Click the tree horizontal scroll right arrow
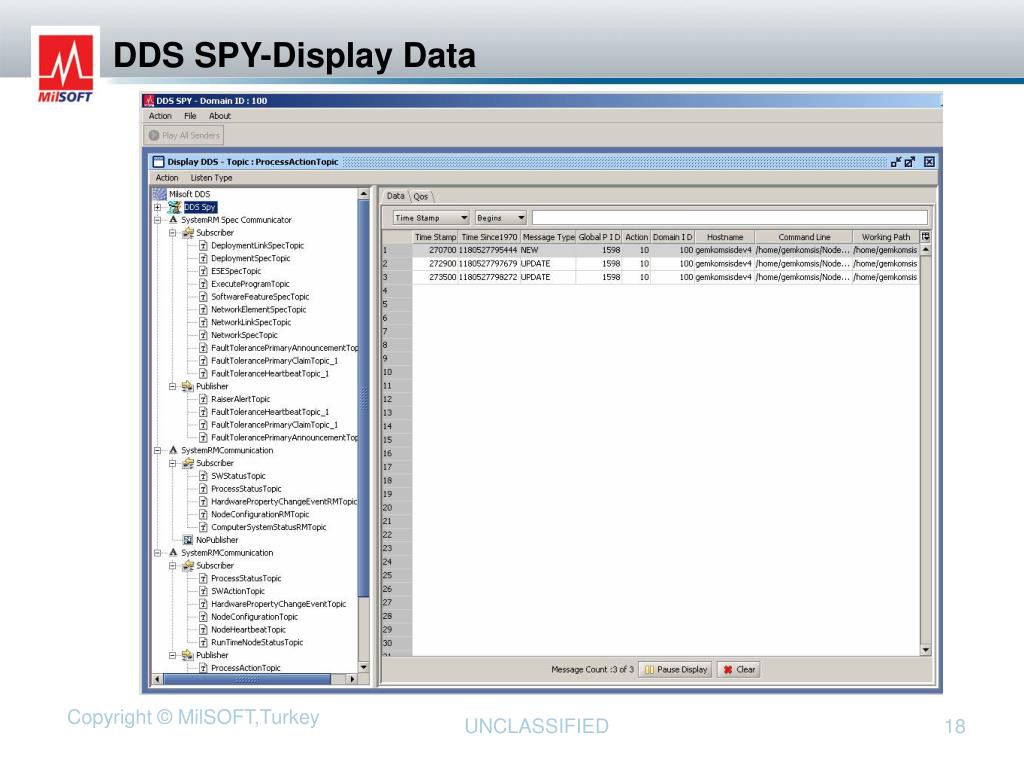Image resolution: width=1024 pixels, height=768 pixels. coord(353,680)
